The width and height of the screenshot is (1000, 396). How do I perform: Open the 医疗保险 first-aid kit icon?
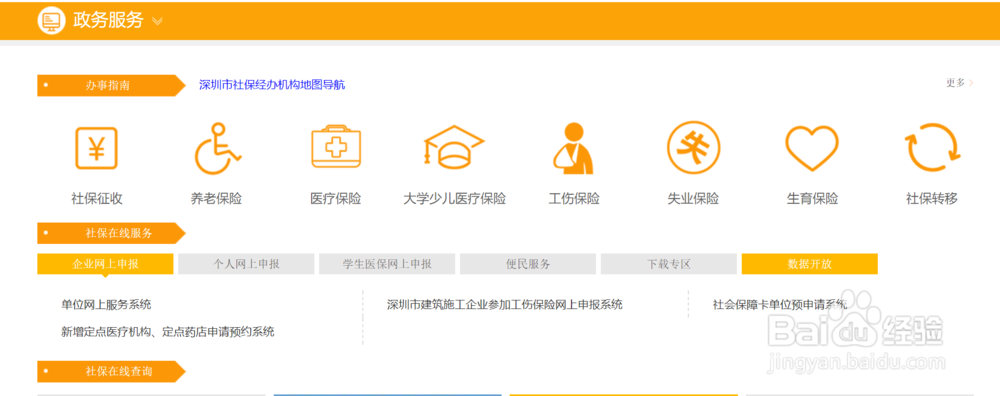[x=336, y=147]
